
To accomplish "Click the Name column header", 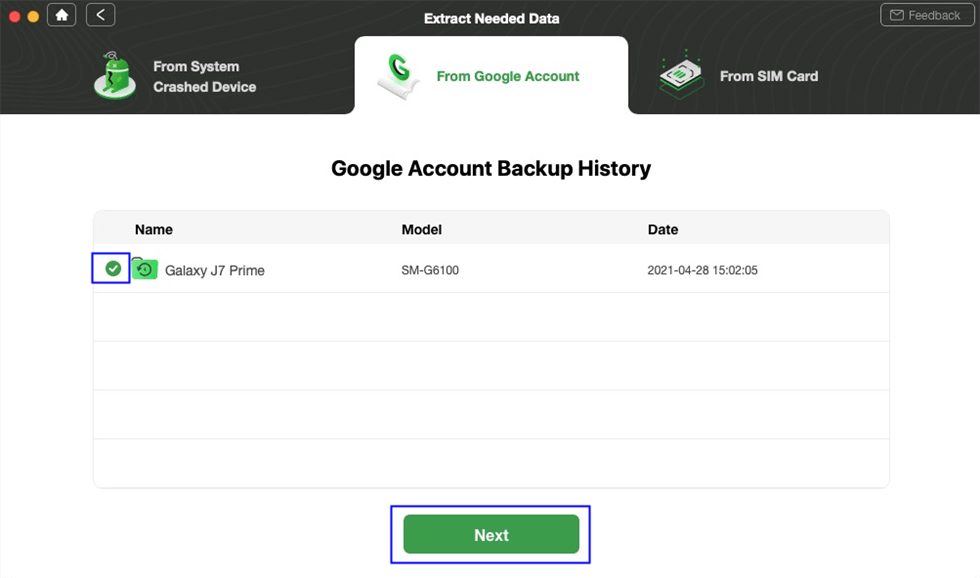I will pos(154,229).
